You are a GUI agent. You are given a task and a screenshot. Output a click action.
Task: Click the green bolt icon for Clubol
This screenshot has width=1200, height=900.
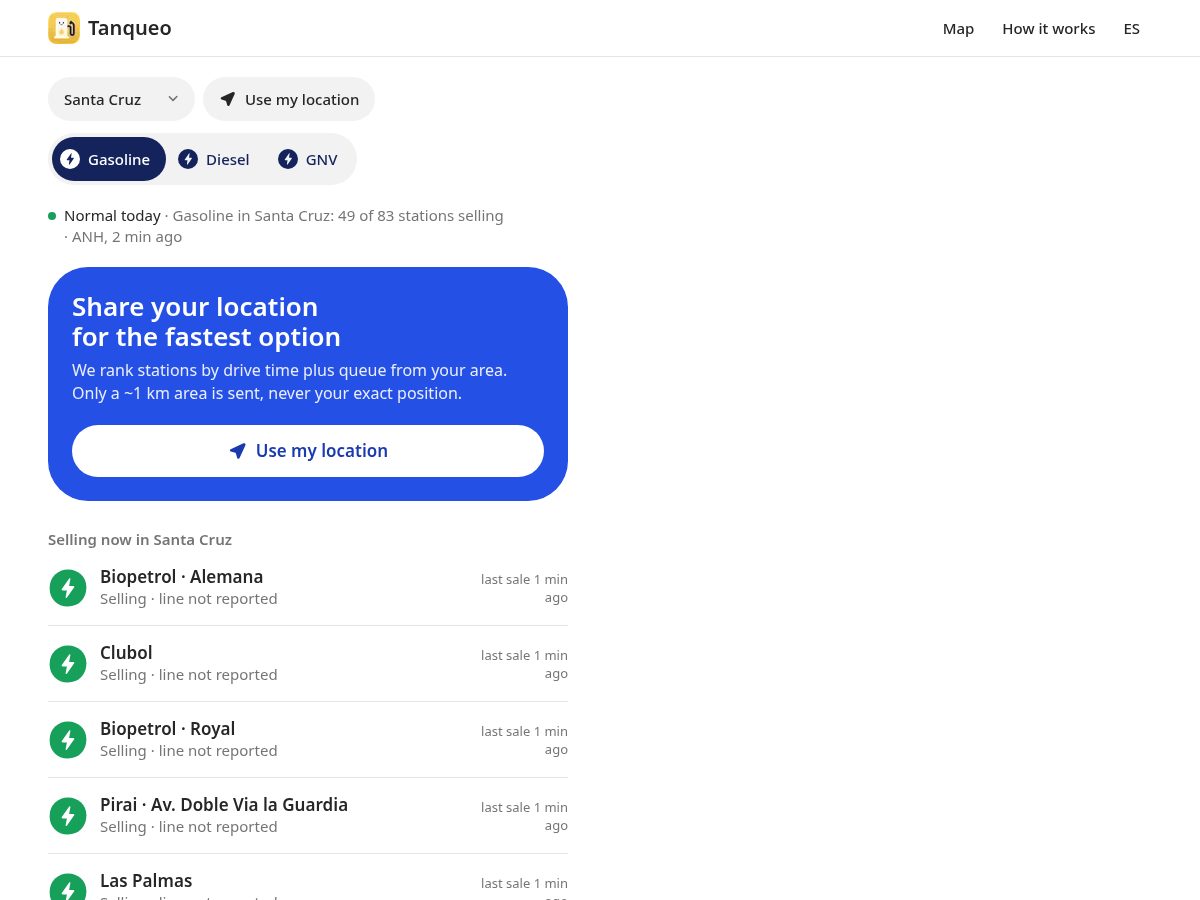pos(68,664)
